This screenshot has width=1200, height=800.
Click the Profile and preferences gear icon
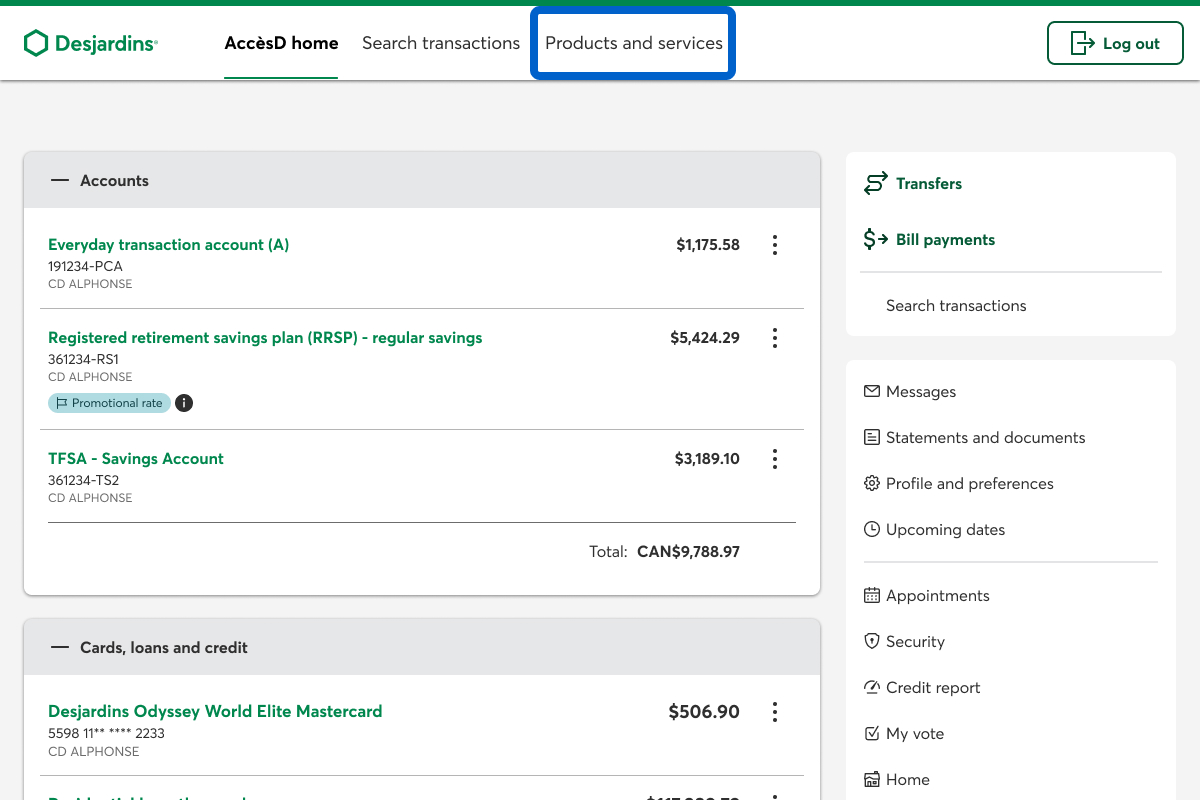871,484
